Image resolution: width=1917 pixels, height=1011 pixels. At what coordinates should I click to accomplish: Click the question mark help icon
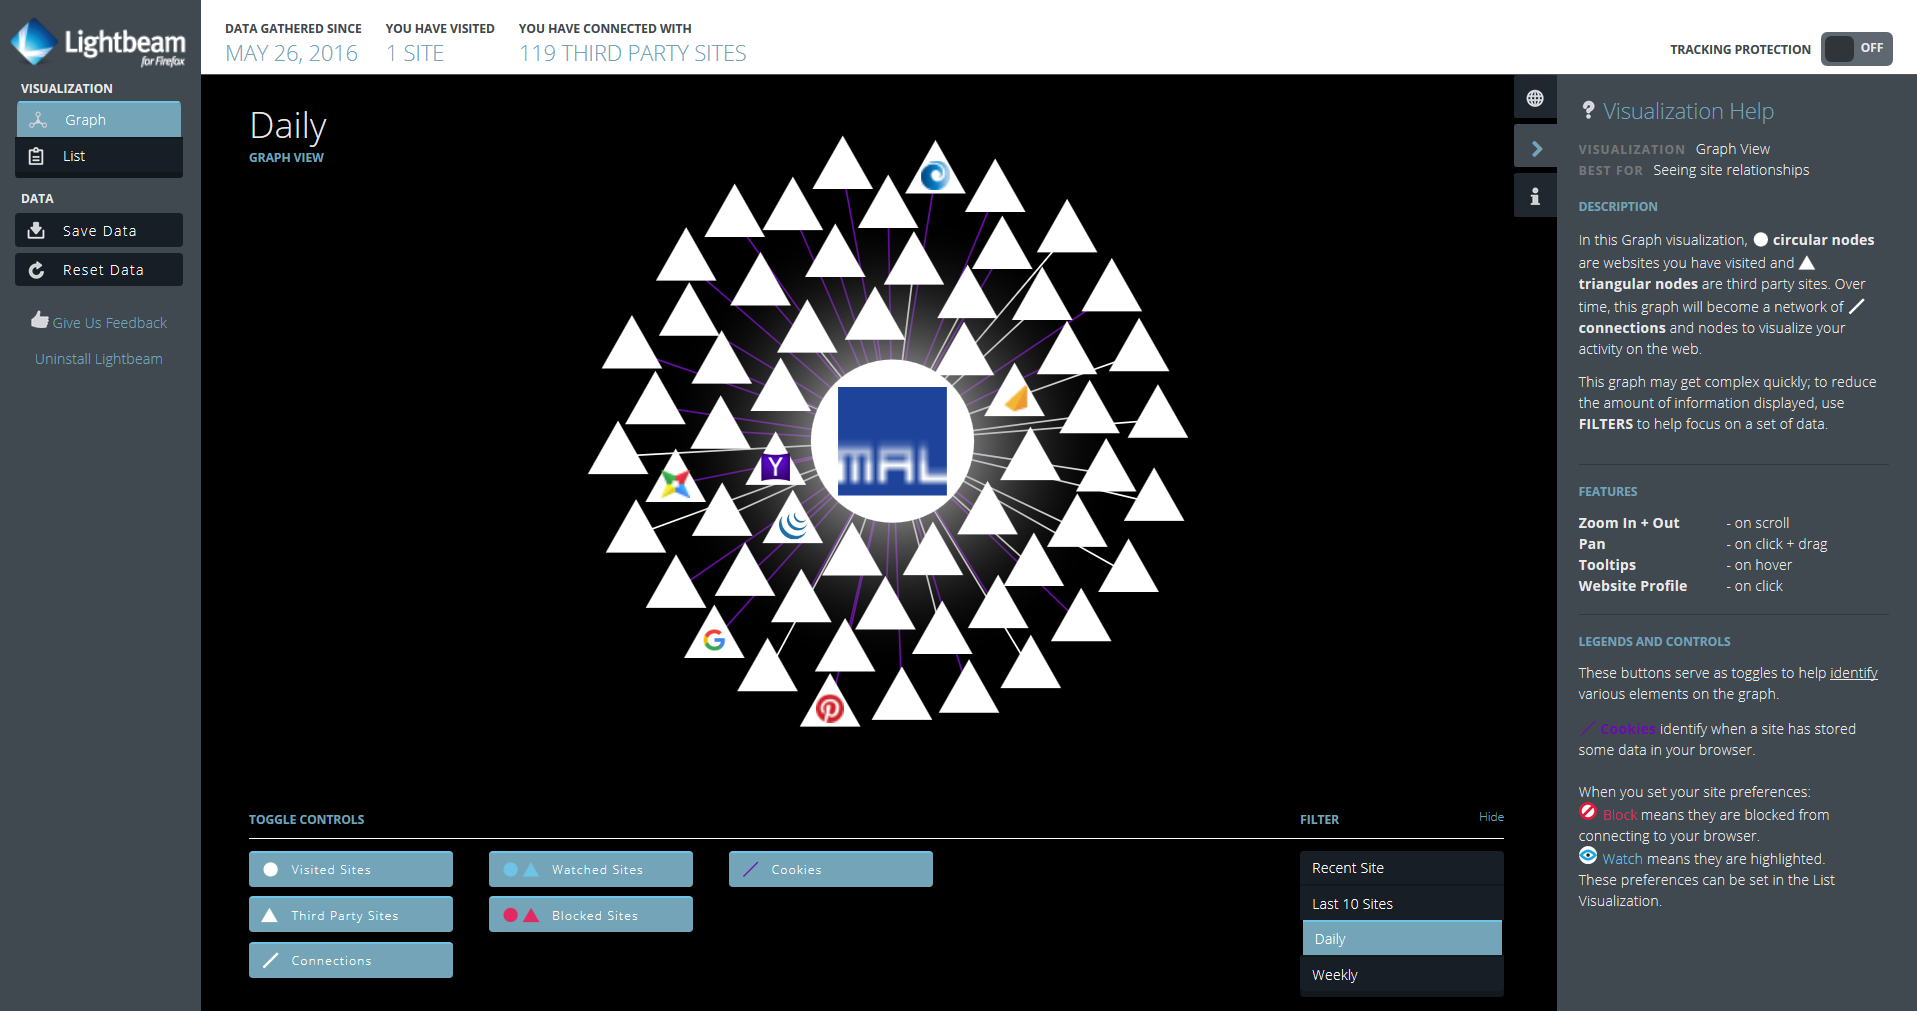[1588, 111]
